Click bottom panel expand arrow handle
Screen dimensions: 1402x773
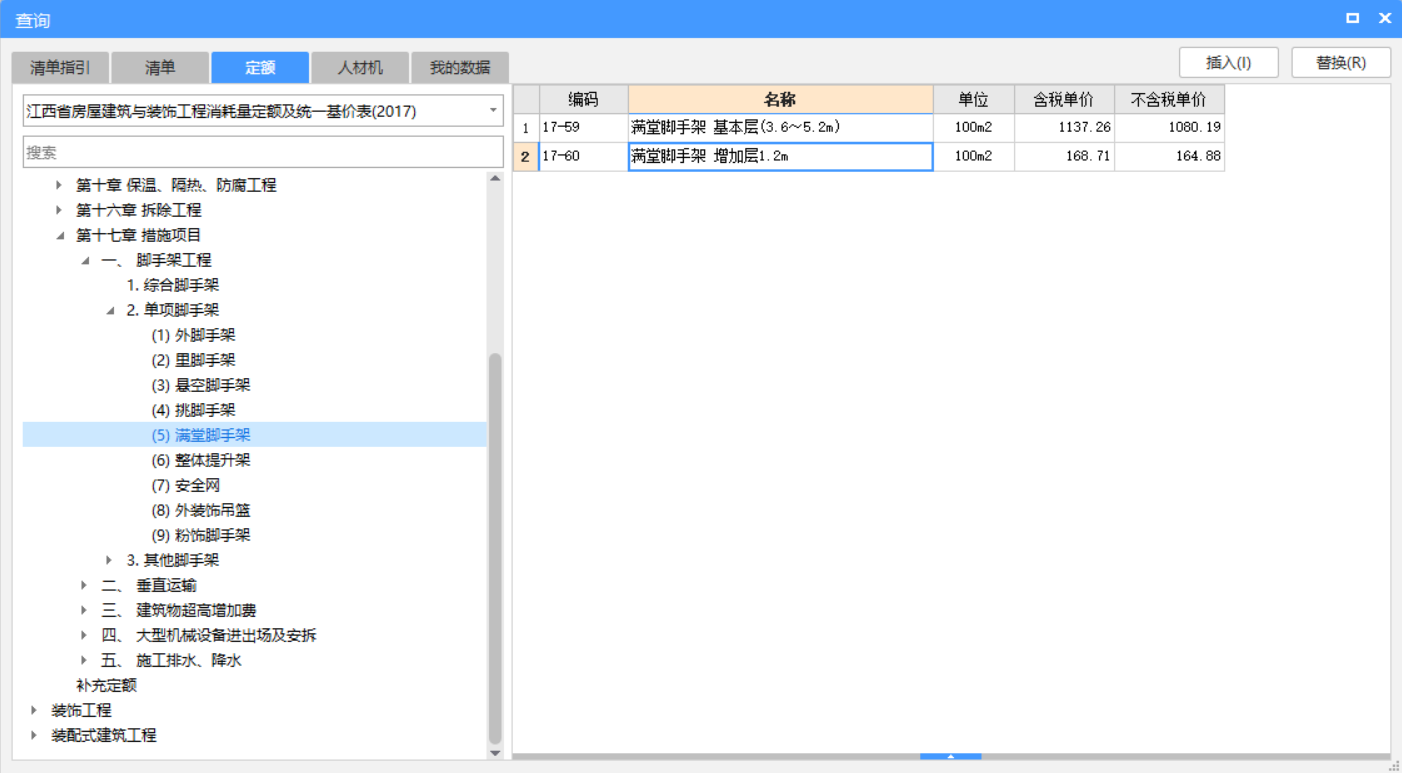[950, 757]
